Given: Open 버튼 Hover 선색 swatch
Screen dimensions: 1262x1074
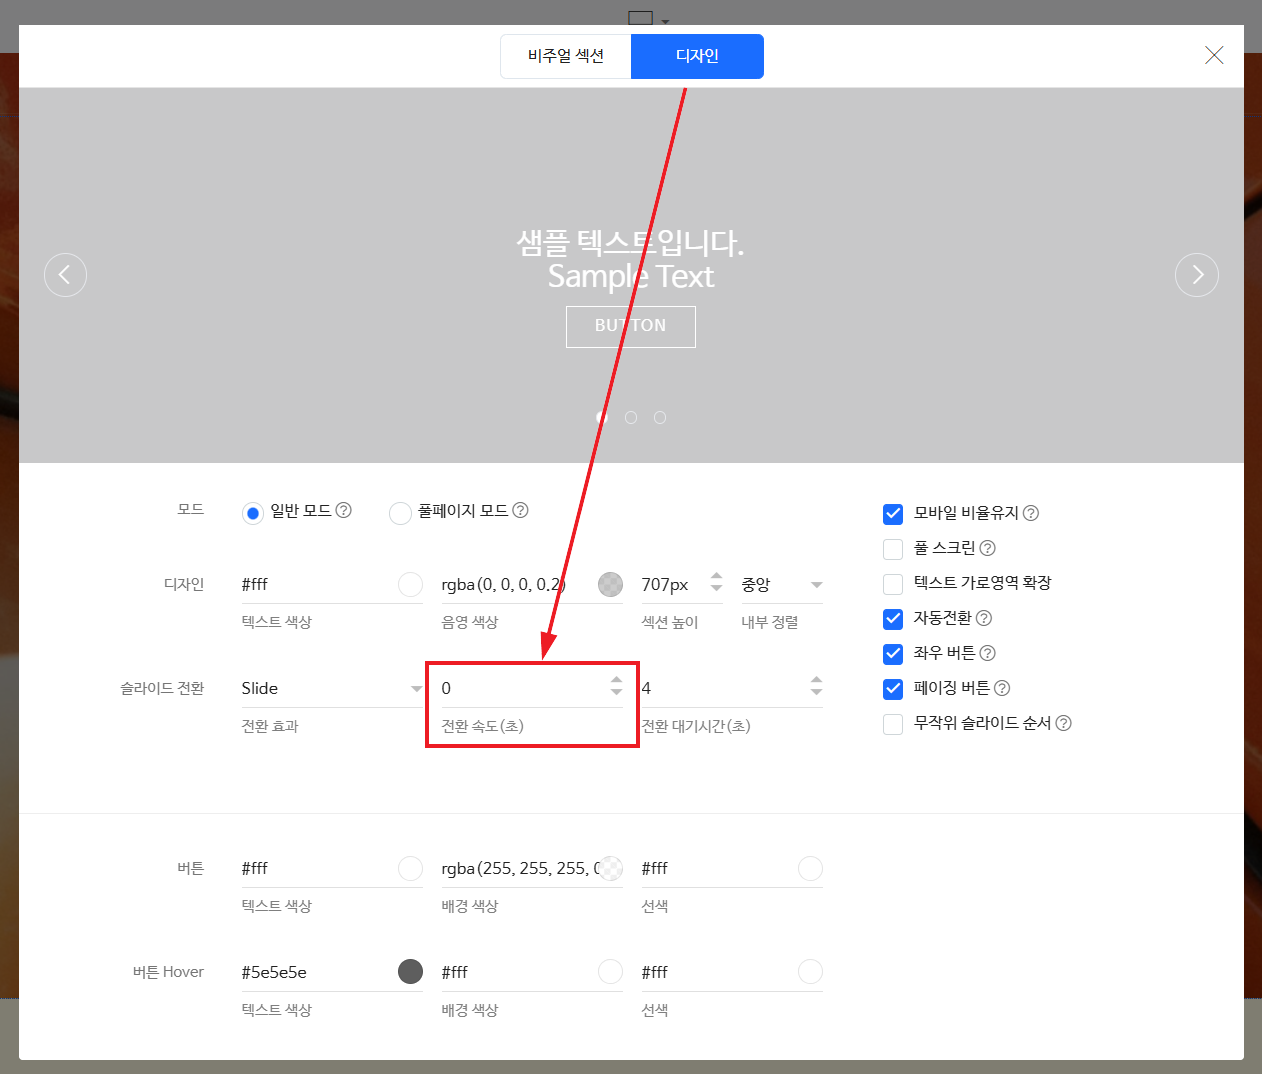Looking at the screenshot, I should click(x=810, y=971).
